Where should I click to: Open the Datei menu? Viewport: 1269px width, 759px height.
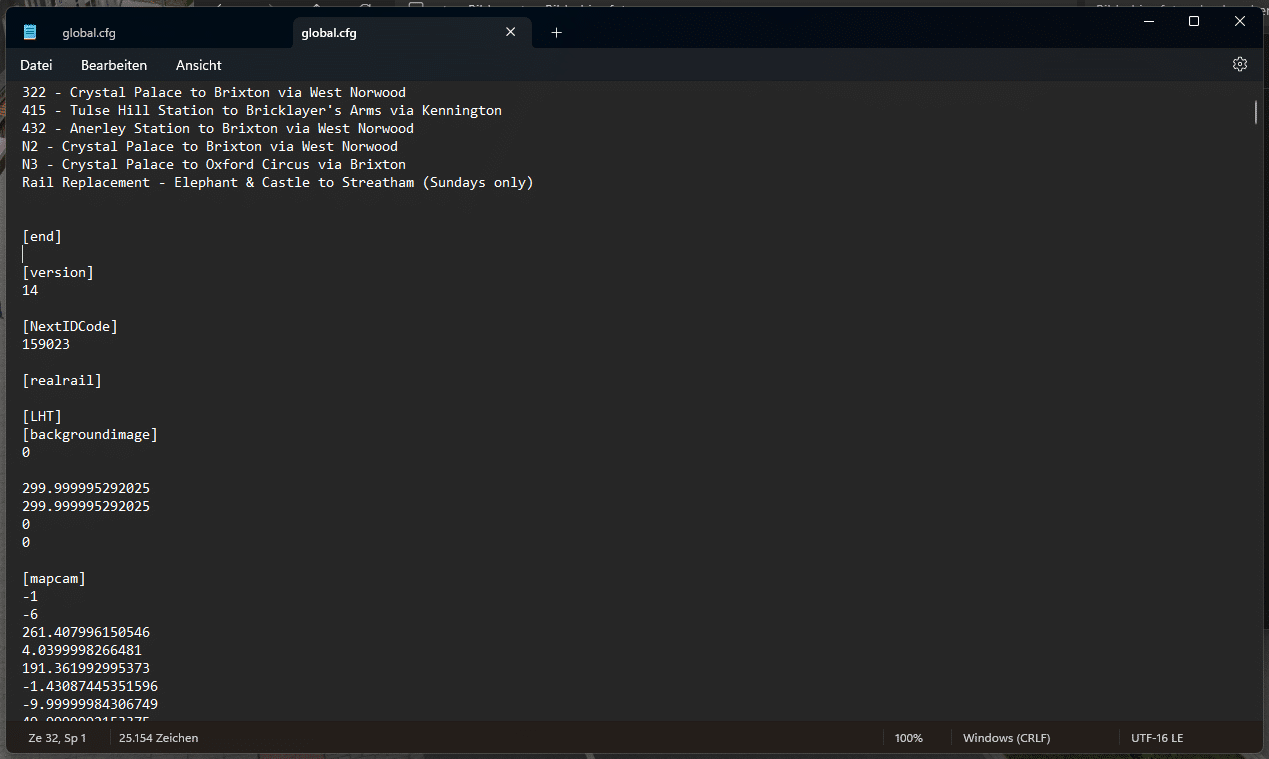click(36, 65)
